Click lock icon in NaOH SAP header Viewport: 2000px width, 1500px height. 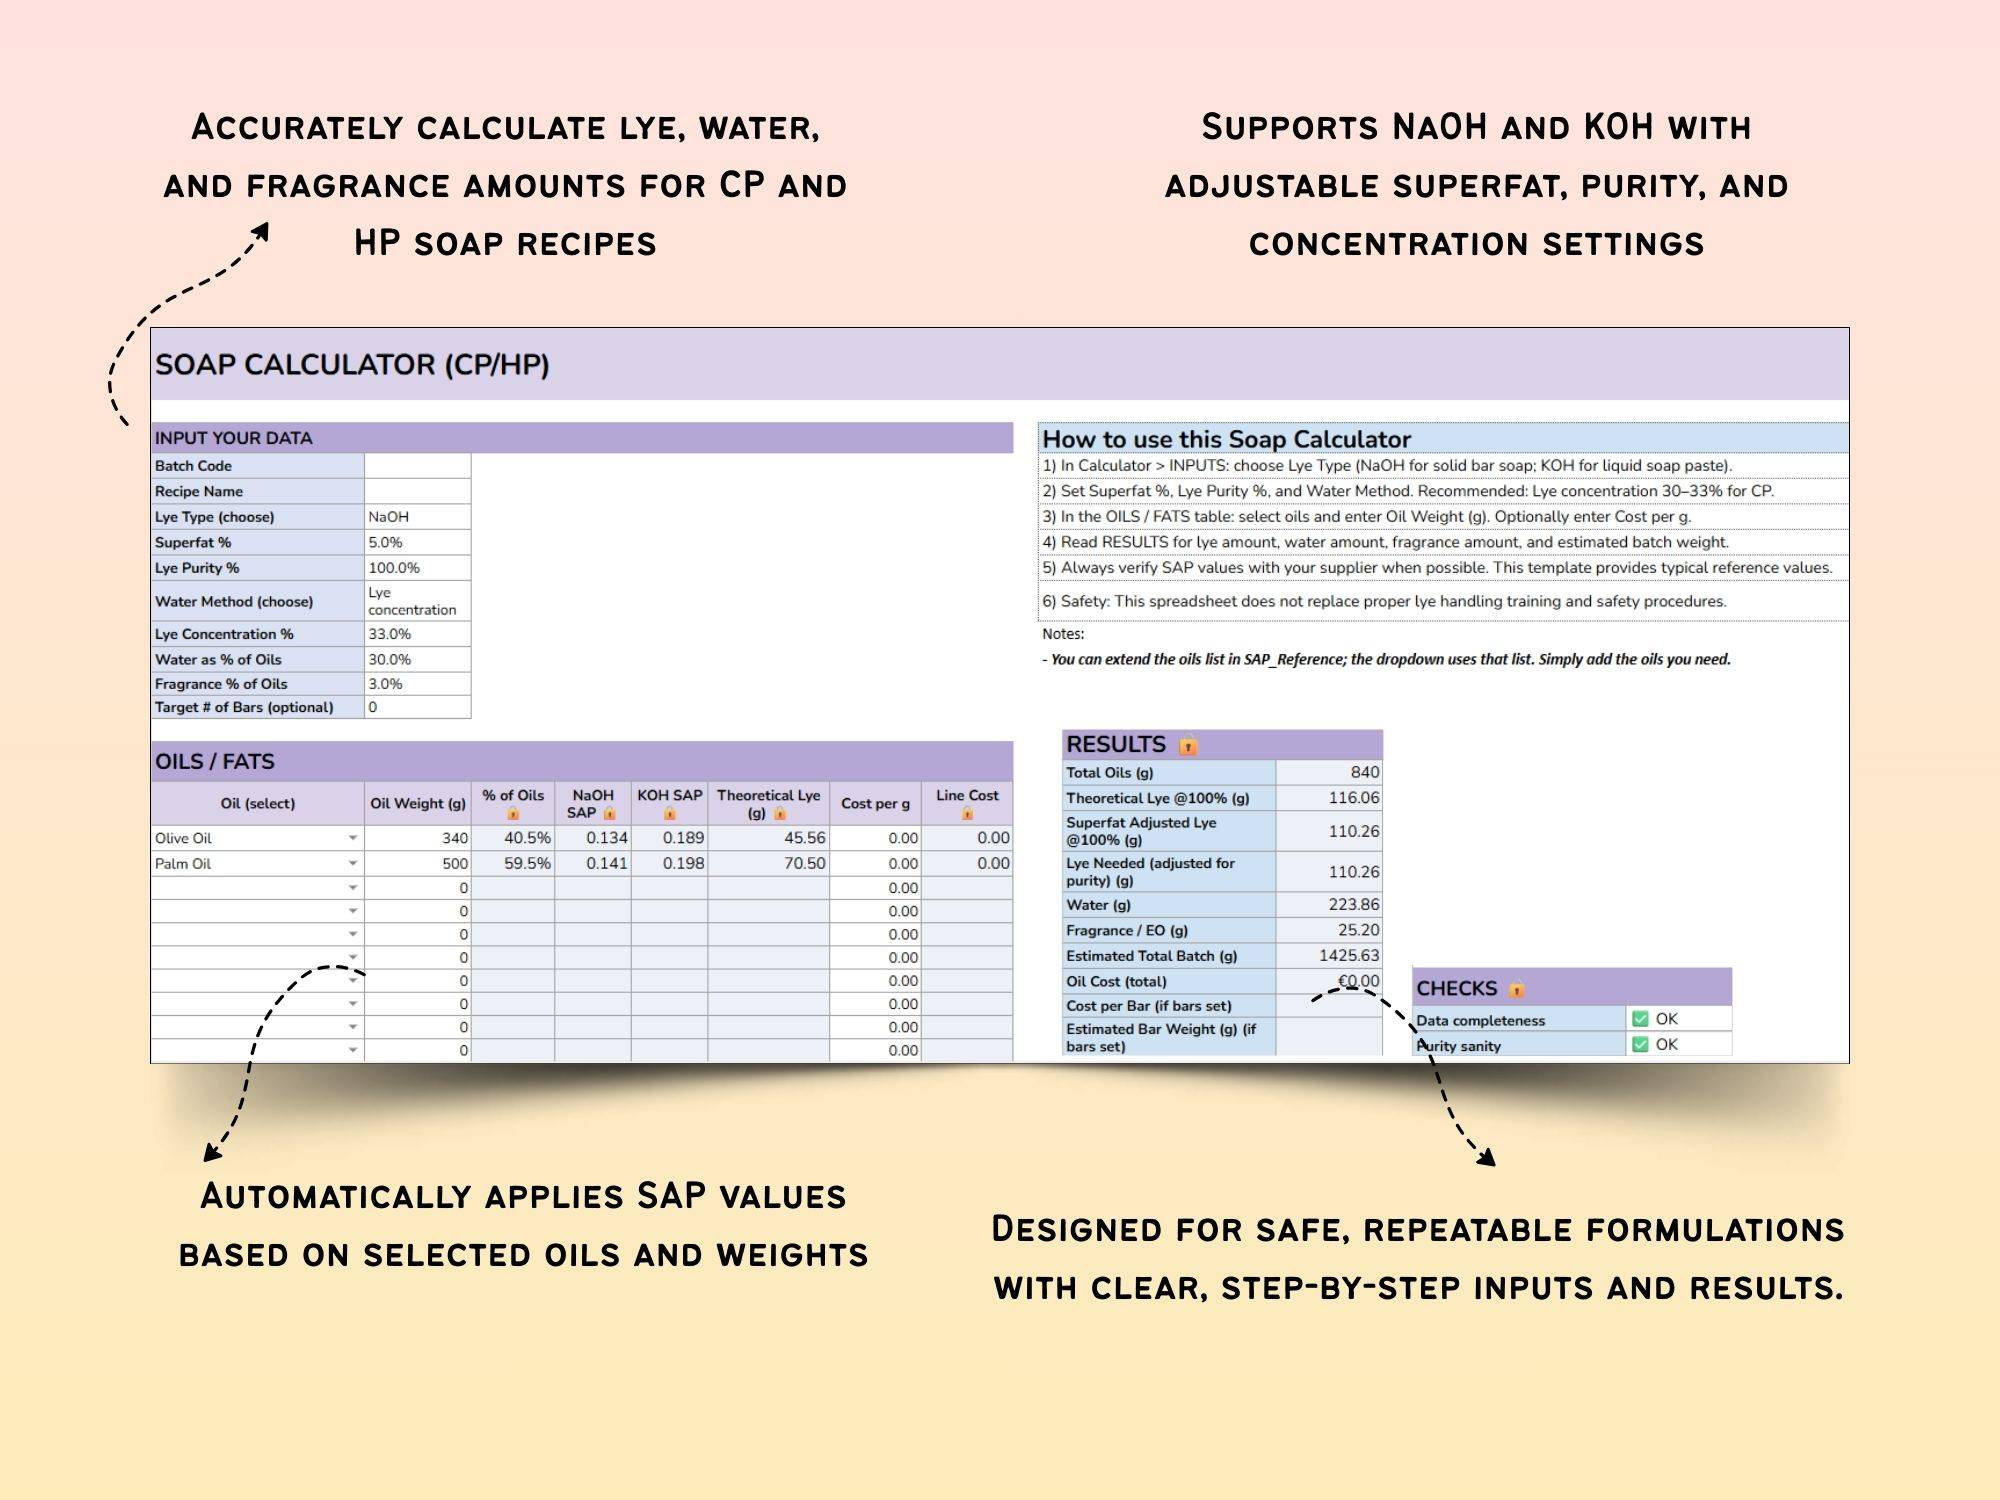pos(609,813)
